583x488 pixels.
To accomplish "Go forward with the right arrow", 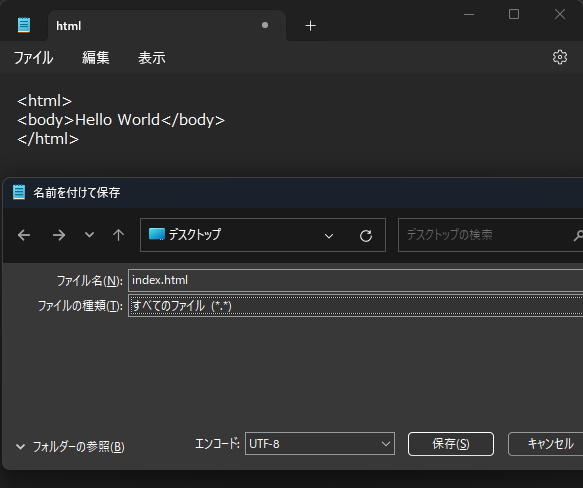I will (x=59, y=235).
